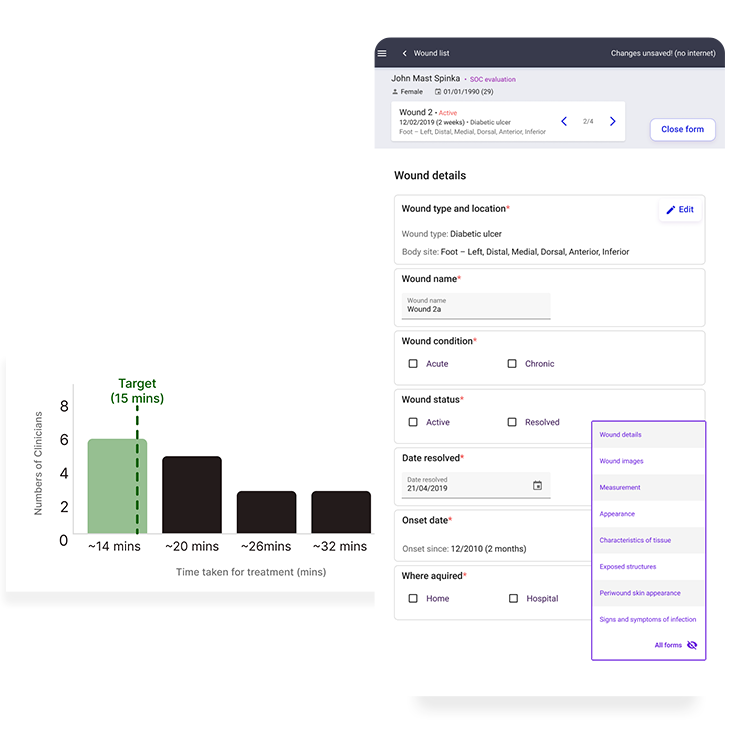Click the ~26mins chart bar
The width and height of the screenshot is (732, 742).
tap(266, 512)
